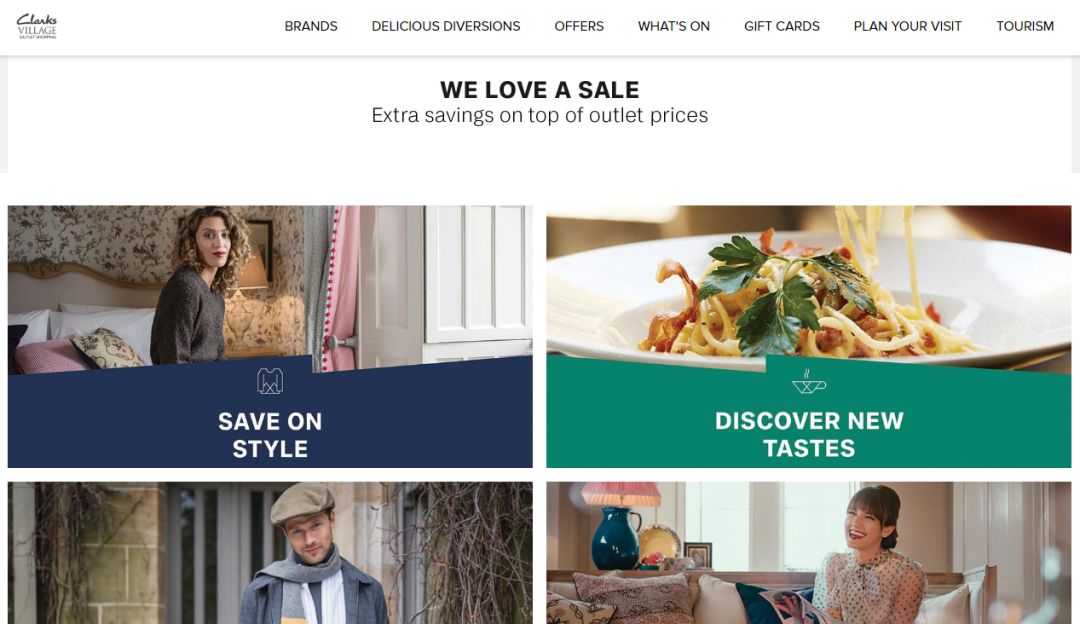The width and height of the screenshot is (1080, 624).
Task: Select Gift Cards in the navigation
Action: (x=782, y=26)
